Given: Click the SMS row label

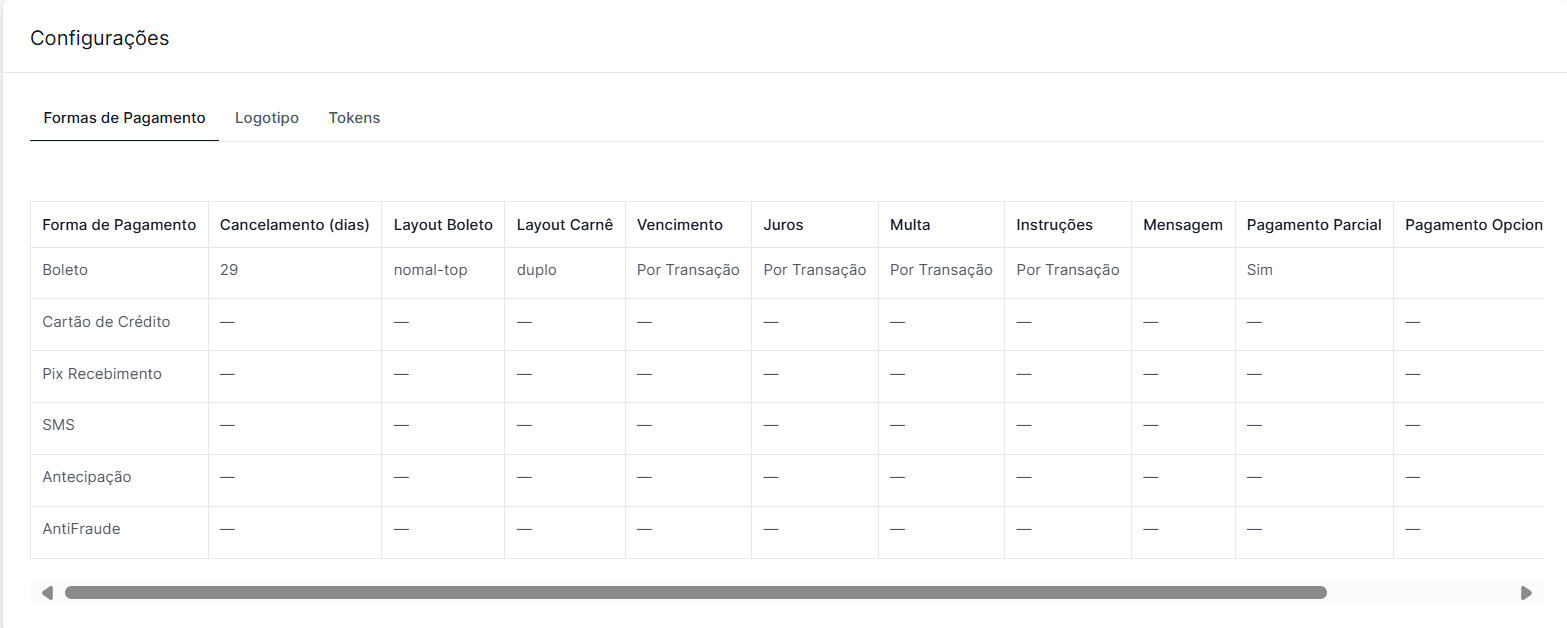Looking at the screenshot, I should coord(58,425).
